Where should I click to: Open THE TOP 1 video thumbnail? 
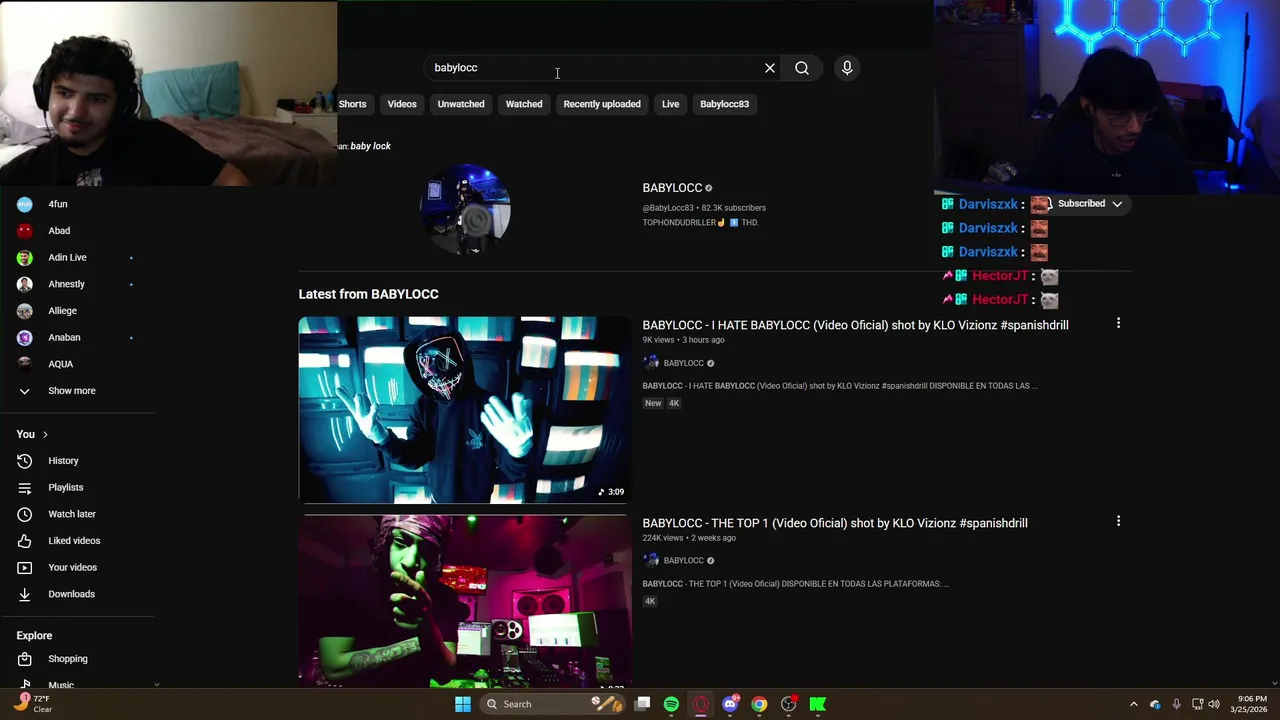[x=465, y=602]
